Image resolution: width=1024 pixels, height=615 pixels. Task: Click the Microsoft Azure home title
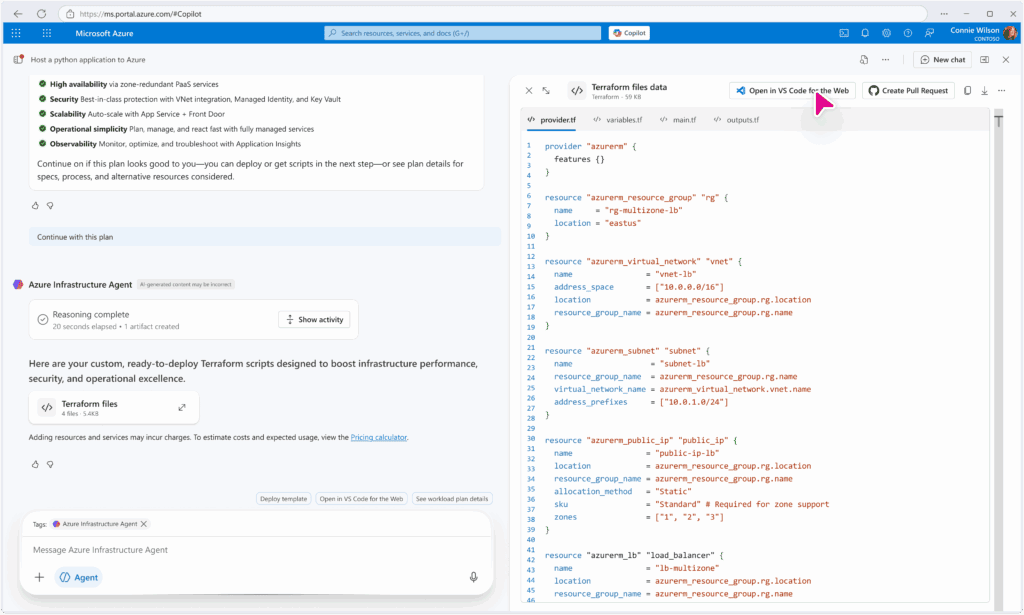tap(104, 33)
